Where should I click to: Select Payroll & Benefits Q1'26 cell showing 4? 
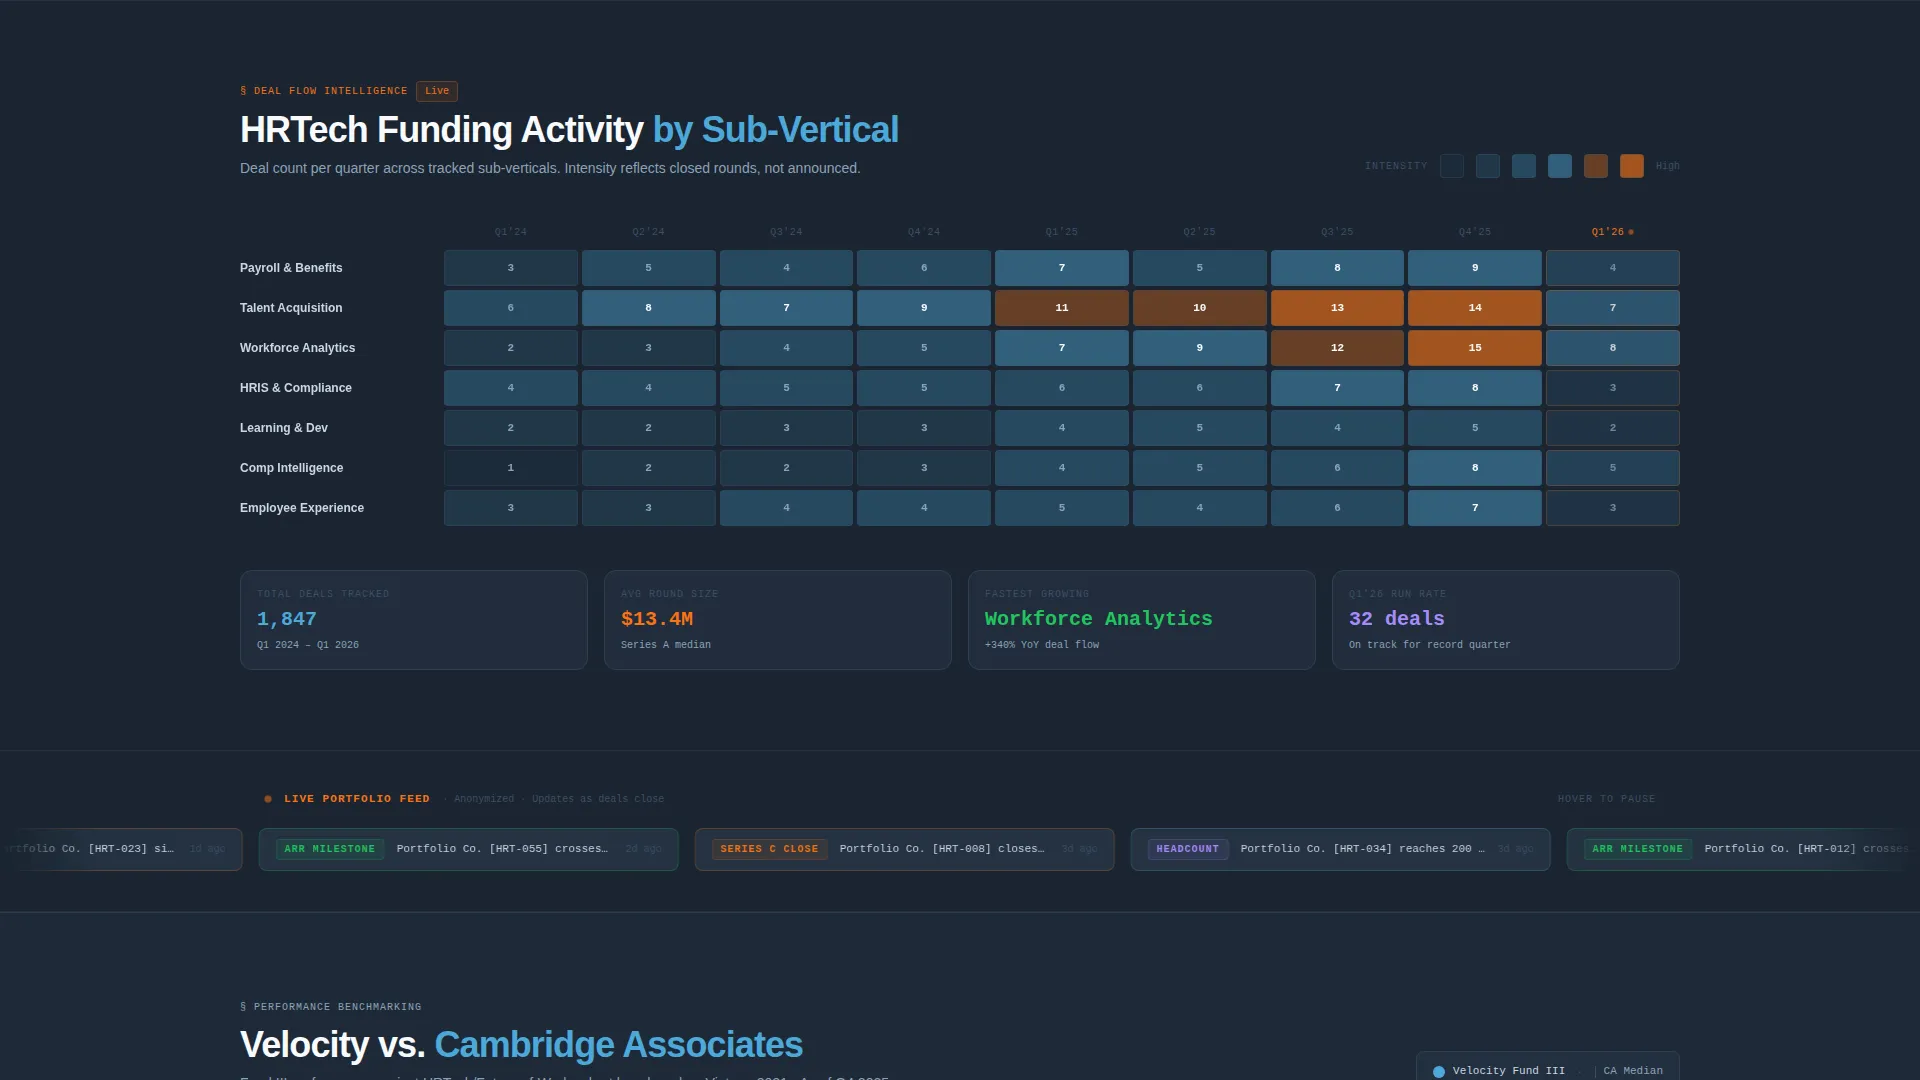(1613, 268)
